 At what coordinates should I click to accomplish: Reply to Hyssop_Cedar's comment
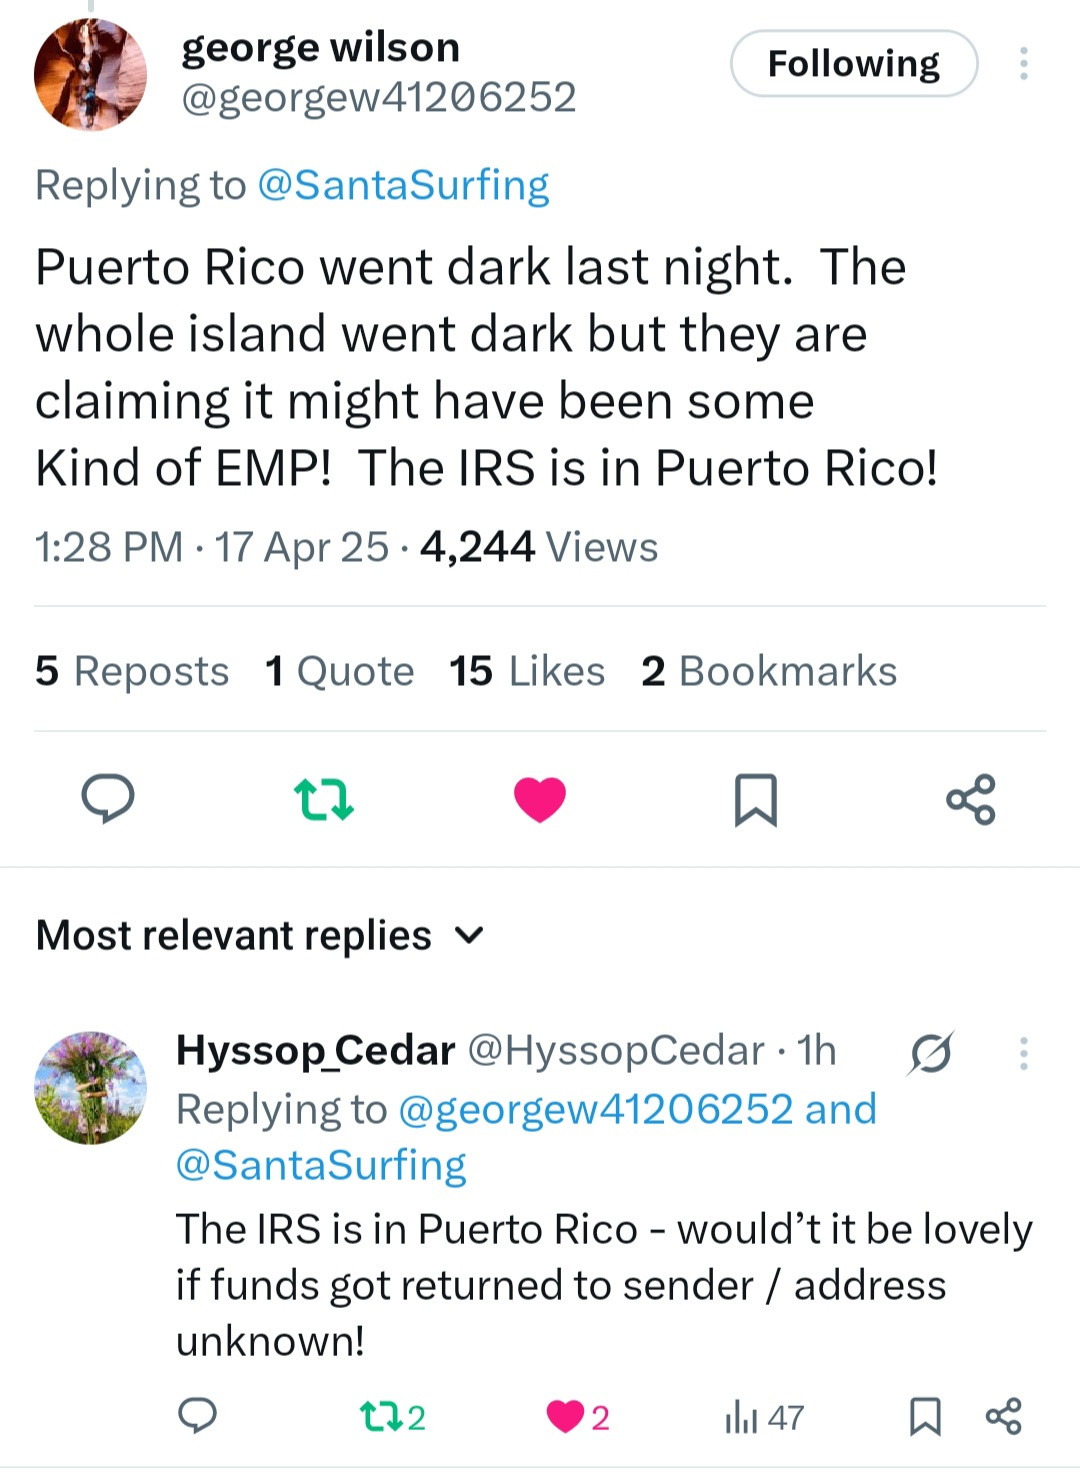[197, 1416]
